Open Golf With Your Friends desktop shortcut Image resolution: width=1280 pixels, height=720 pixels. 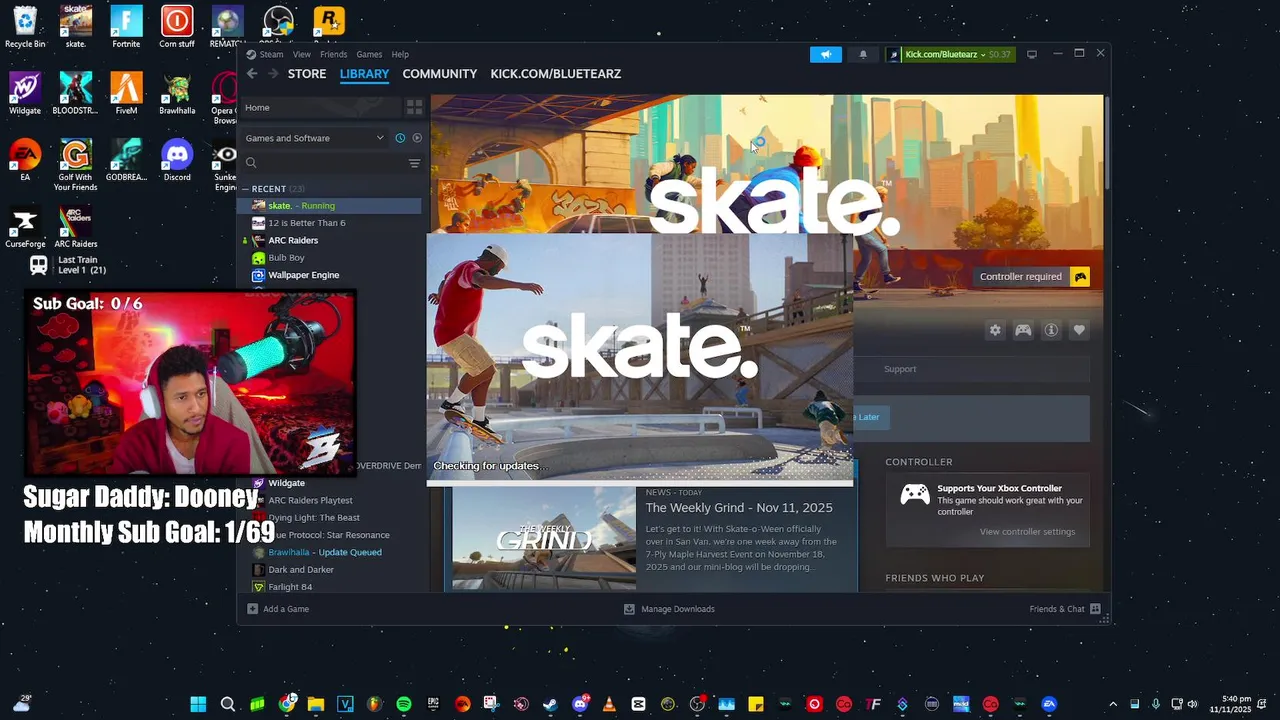[x=76, y=164]
